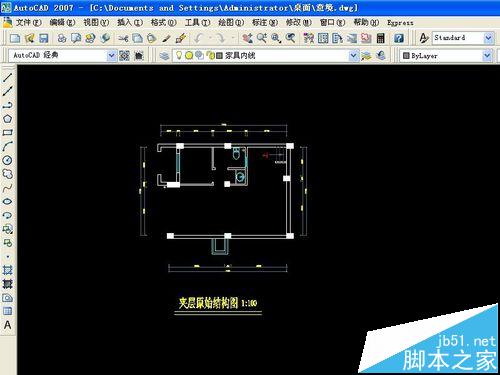Select the Point tool
500x375 pixels.
[x=7, y=257]
